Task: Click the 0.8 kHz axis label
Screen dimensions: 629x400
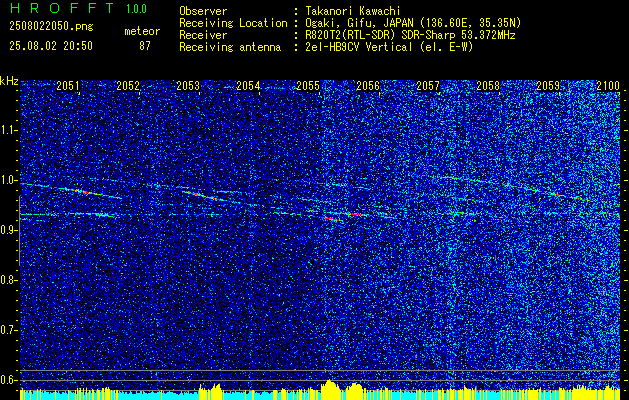Action: click(8, 280)
